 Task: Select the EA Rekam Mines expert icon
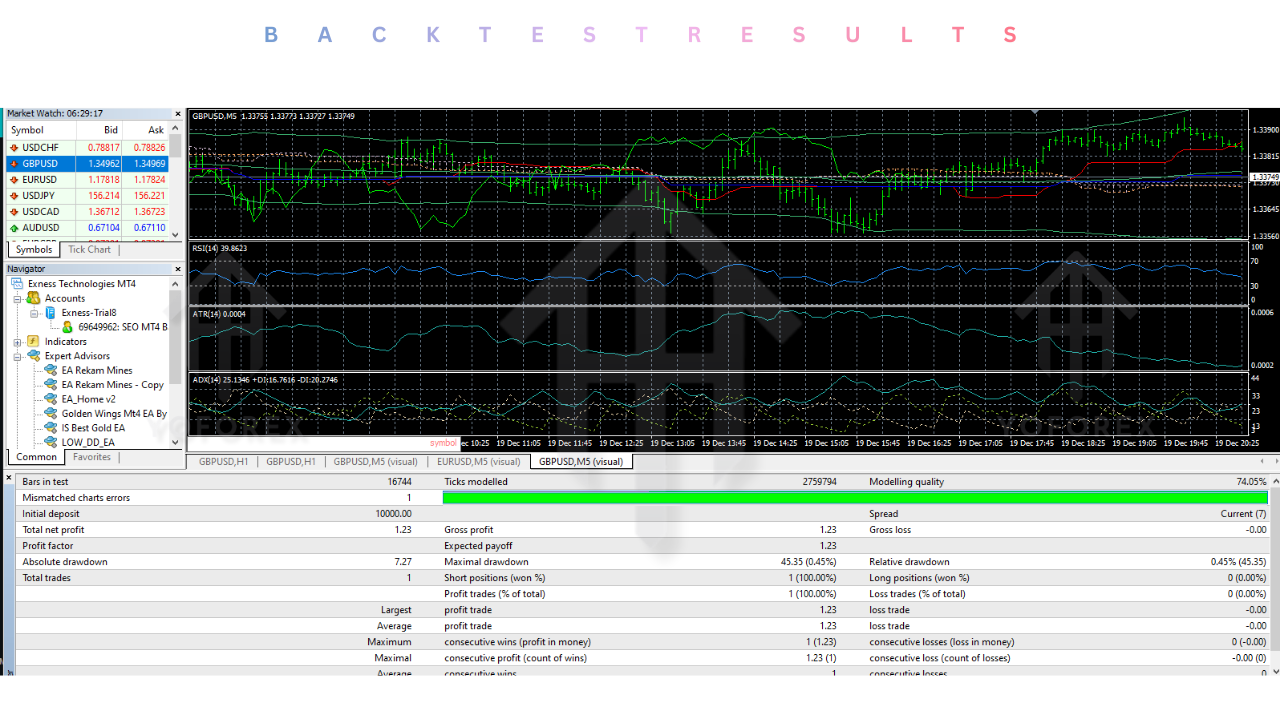coord(50,370)
